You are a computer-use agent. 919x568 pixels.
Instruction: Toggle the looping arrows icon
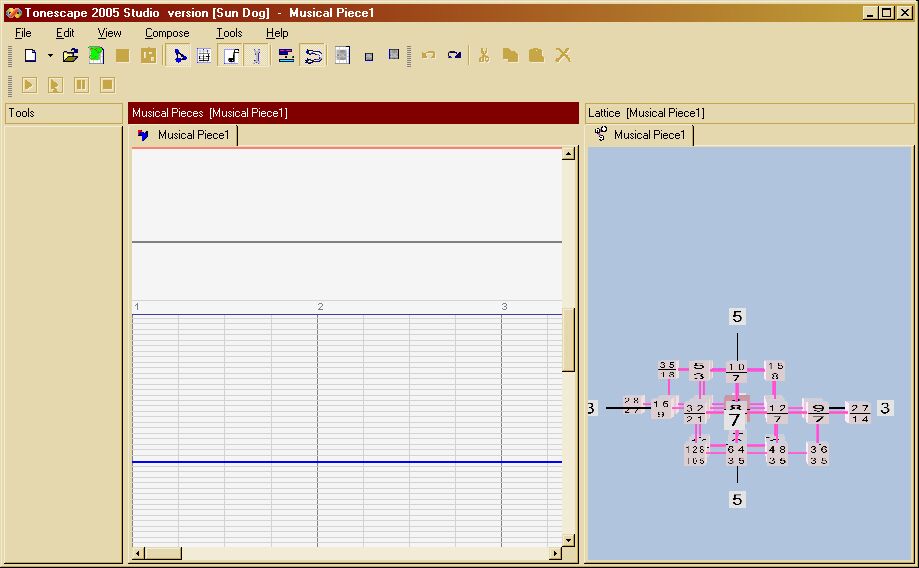coord(314,56)
